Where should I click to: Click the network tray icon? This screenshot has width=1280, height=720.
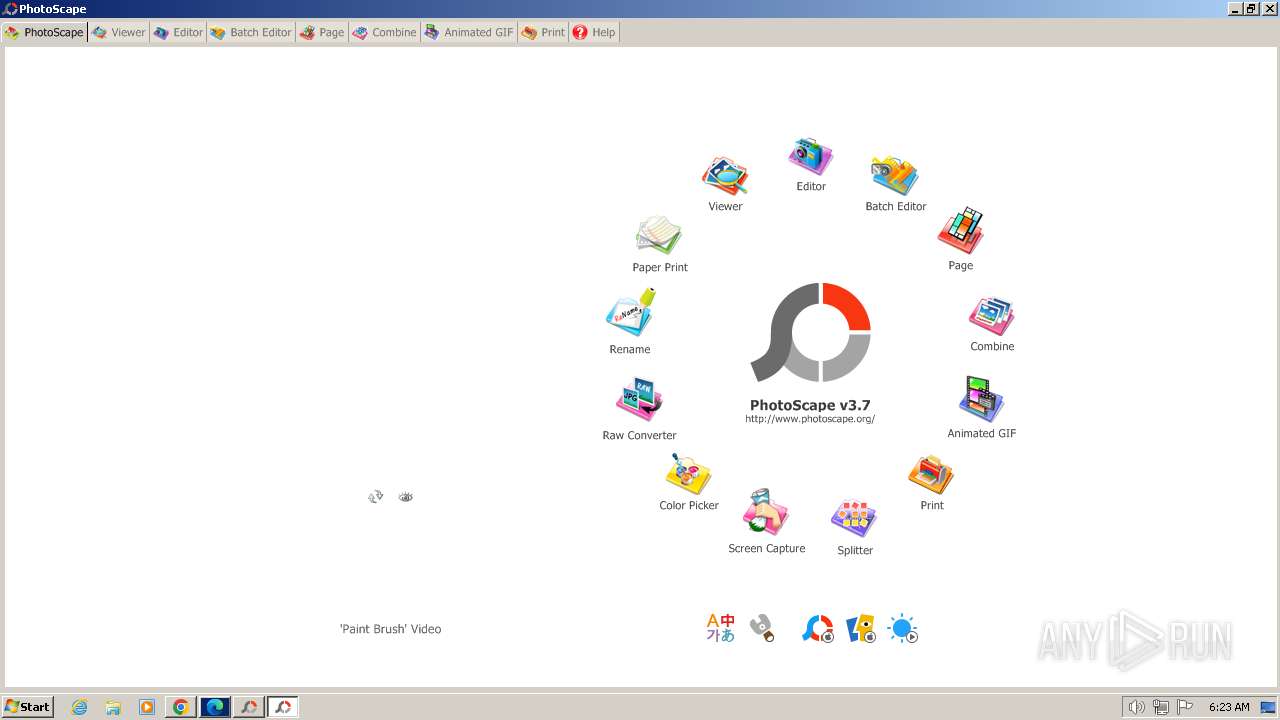(x=1161, y=707)
